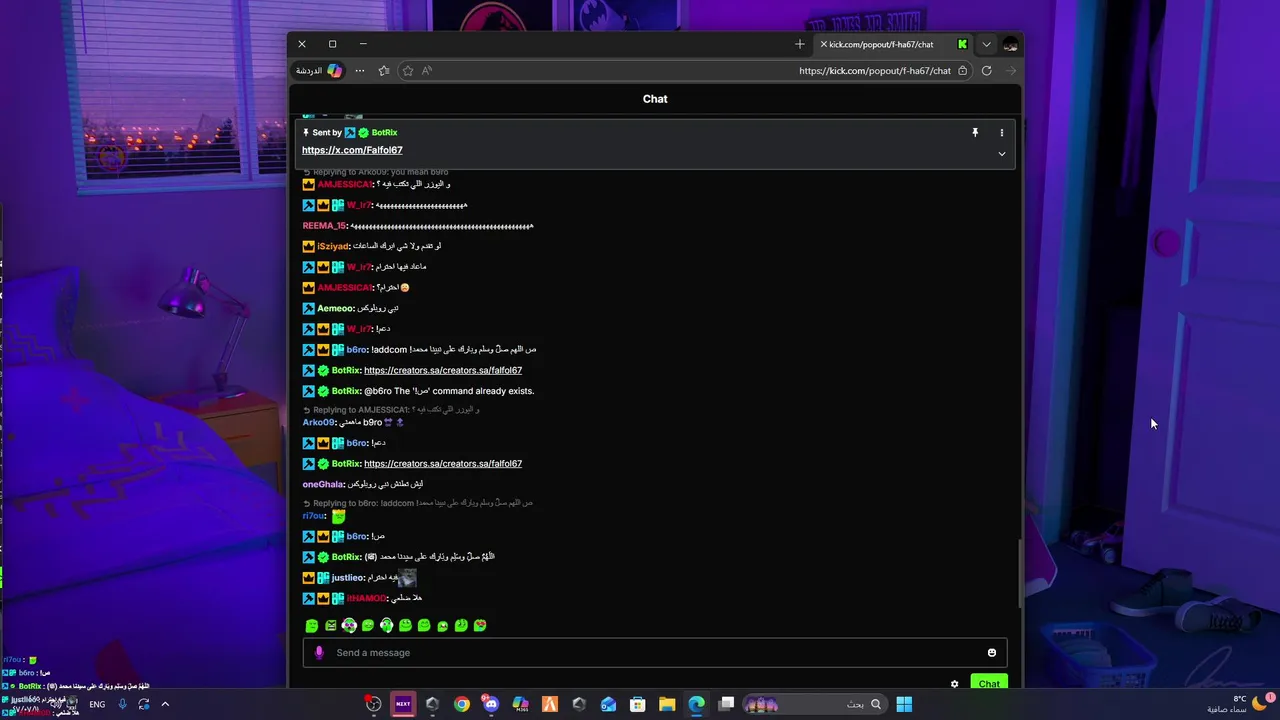Image resolution: width=1280 pixels, height=720 pixels.
Task: Click username Aemeoo in chat
Action: click(335, 308)
